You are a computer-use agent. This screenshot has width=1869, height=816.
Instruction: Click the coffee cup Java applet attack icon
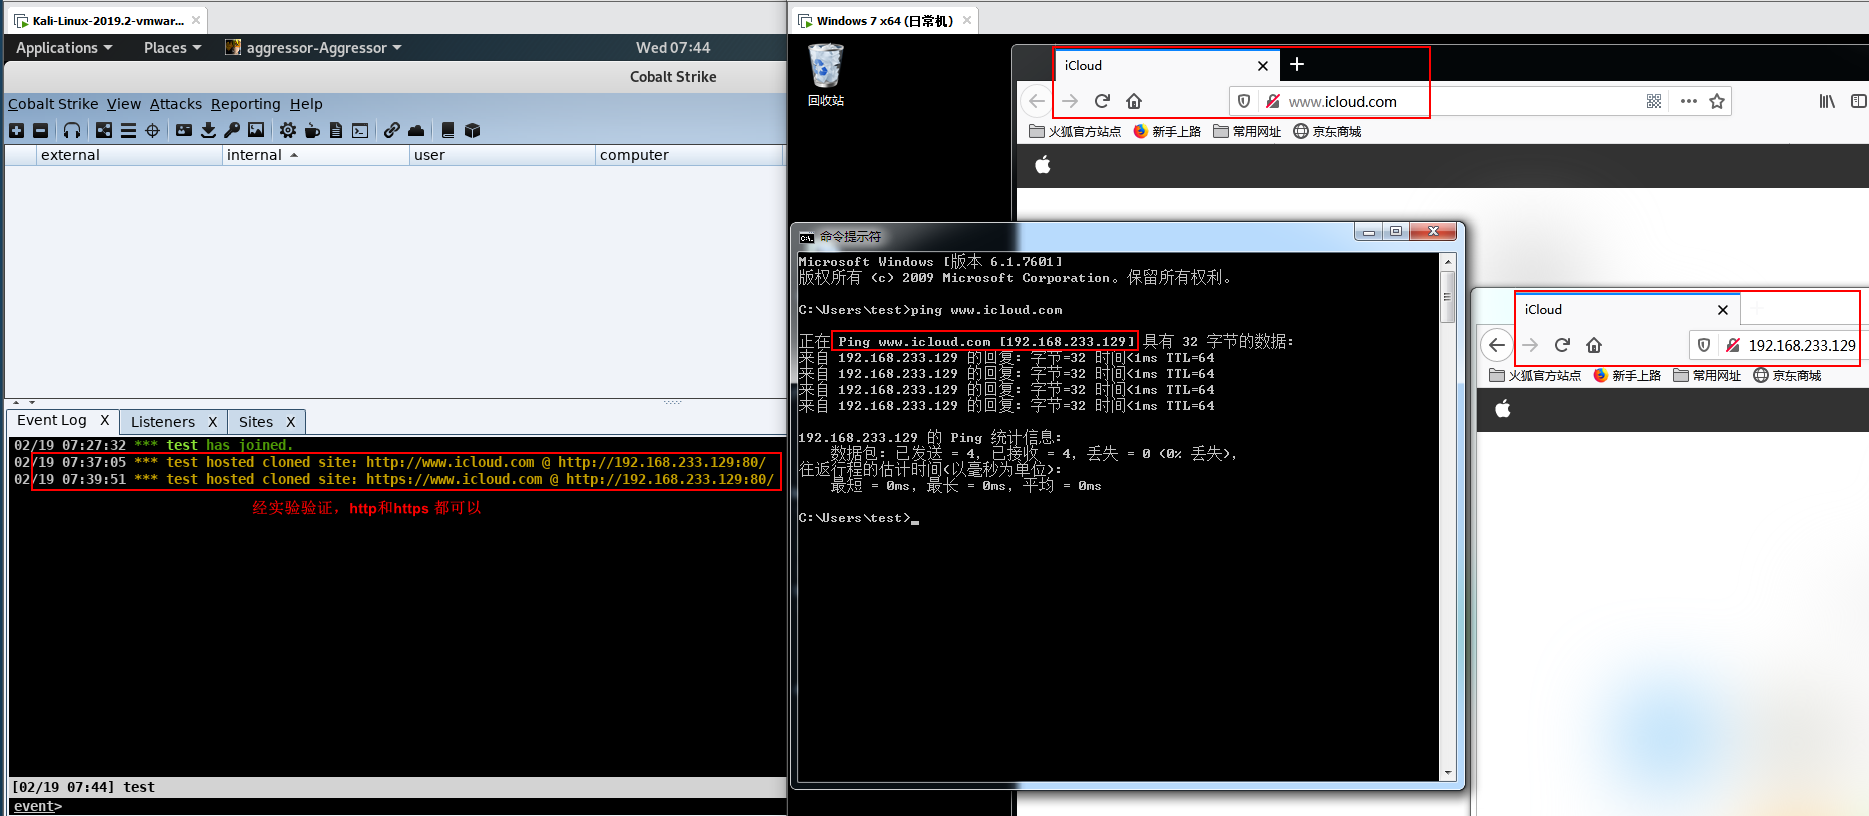(x=312, y=130)
